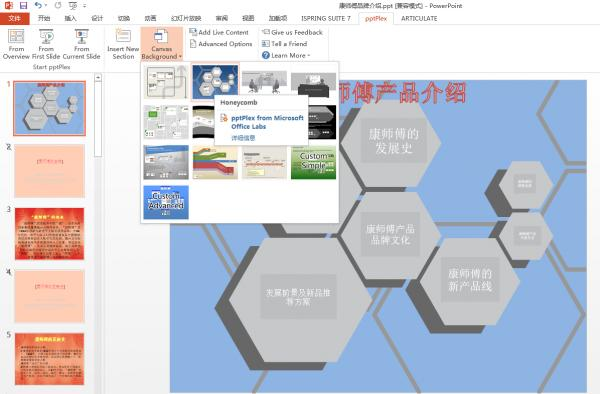Open the quick access toolbar customize arrow

click(85, 5)
